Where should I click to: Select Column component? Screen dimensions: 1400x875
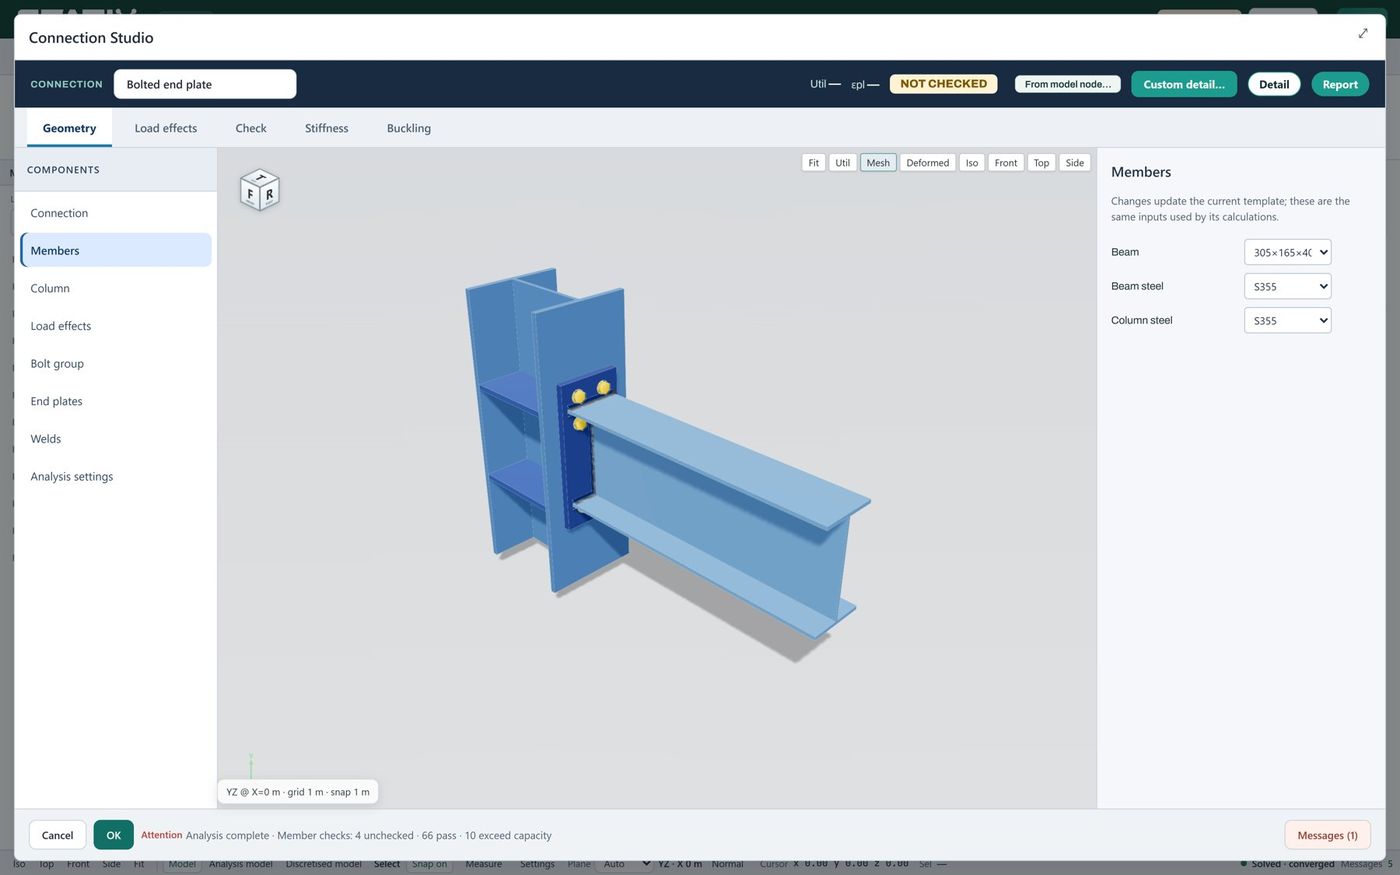[x=116, y=288]
